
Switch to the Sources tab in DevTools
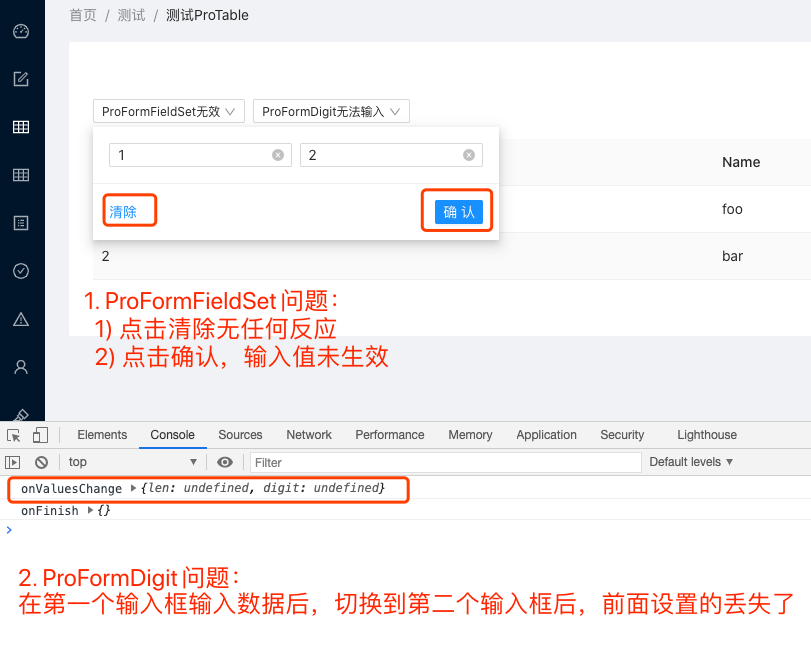pos(240,435)
